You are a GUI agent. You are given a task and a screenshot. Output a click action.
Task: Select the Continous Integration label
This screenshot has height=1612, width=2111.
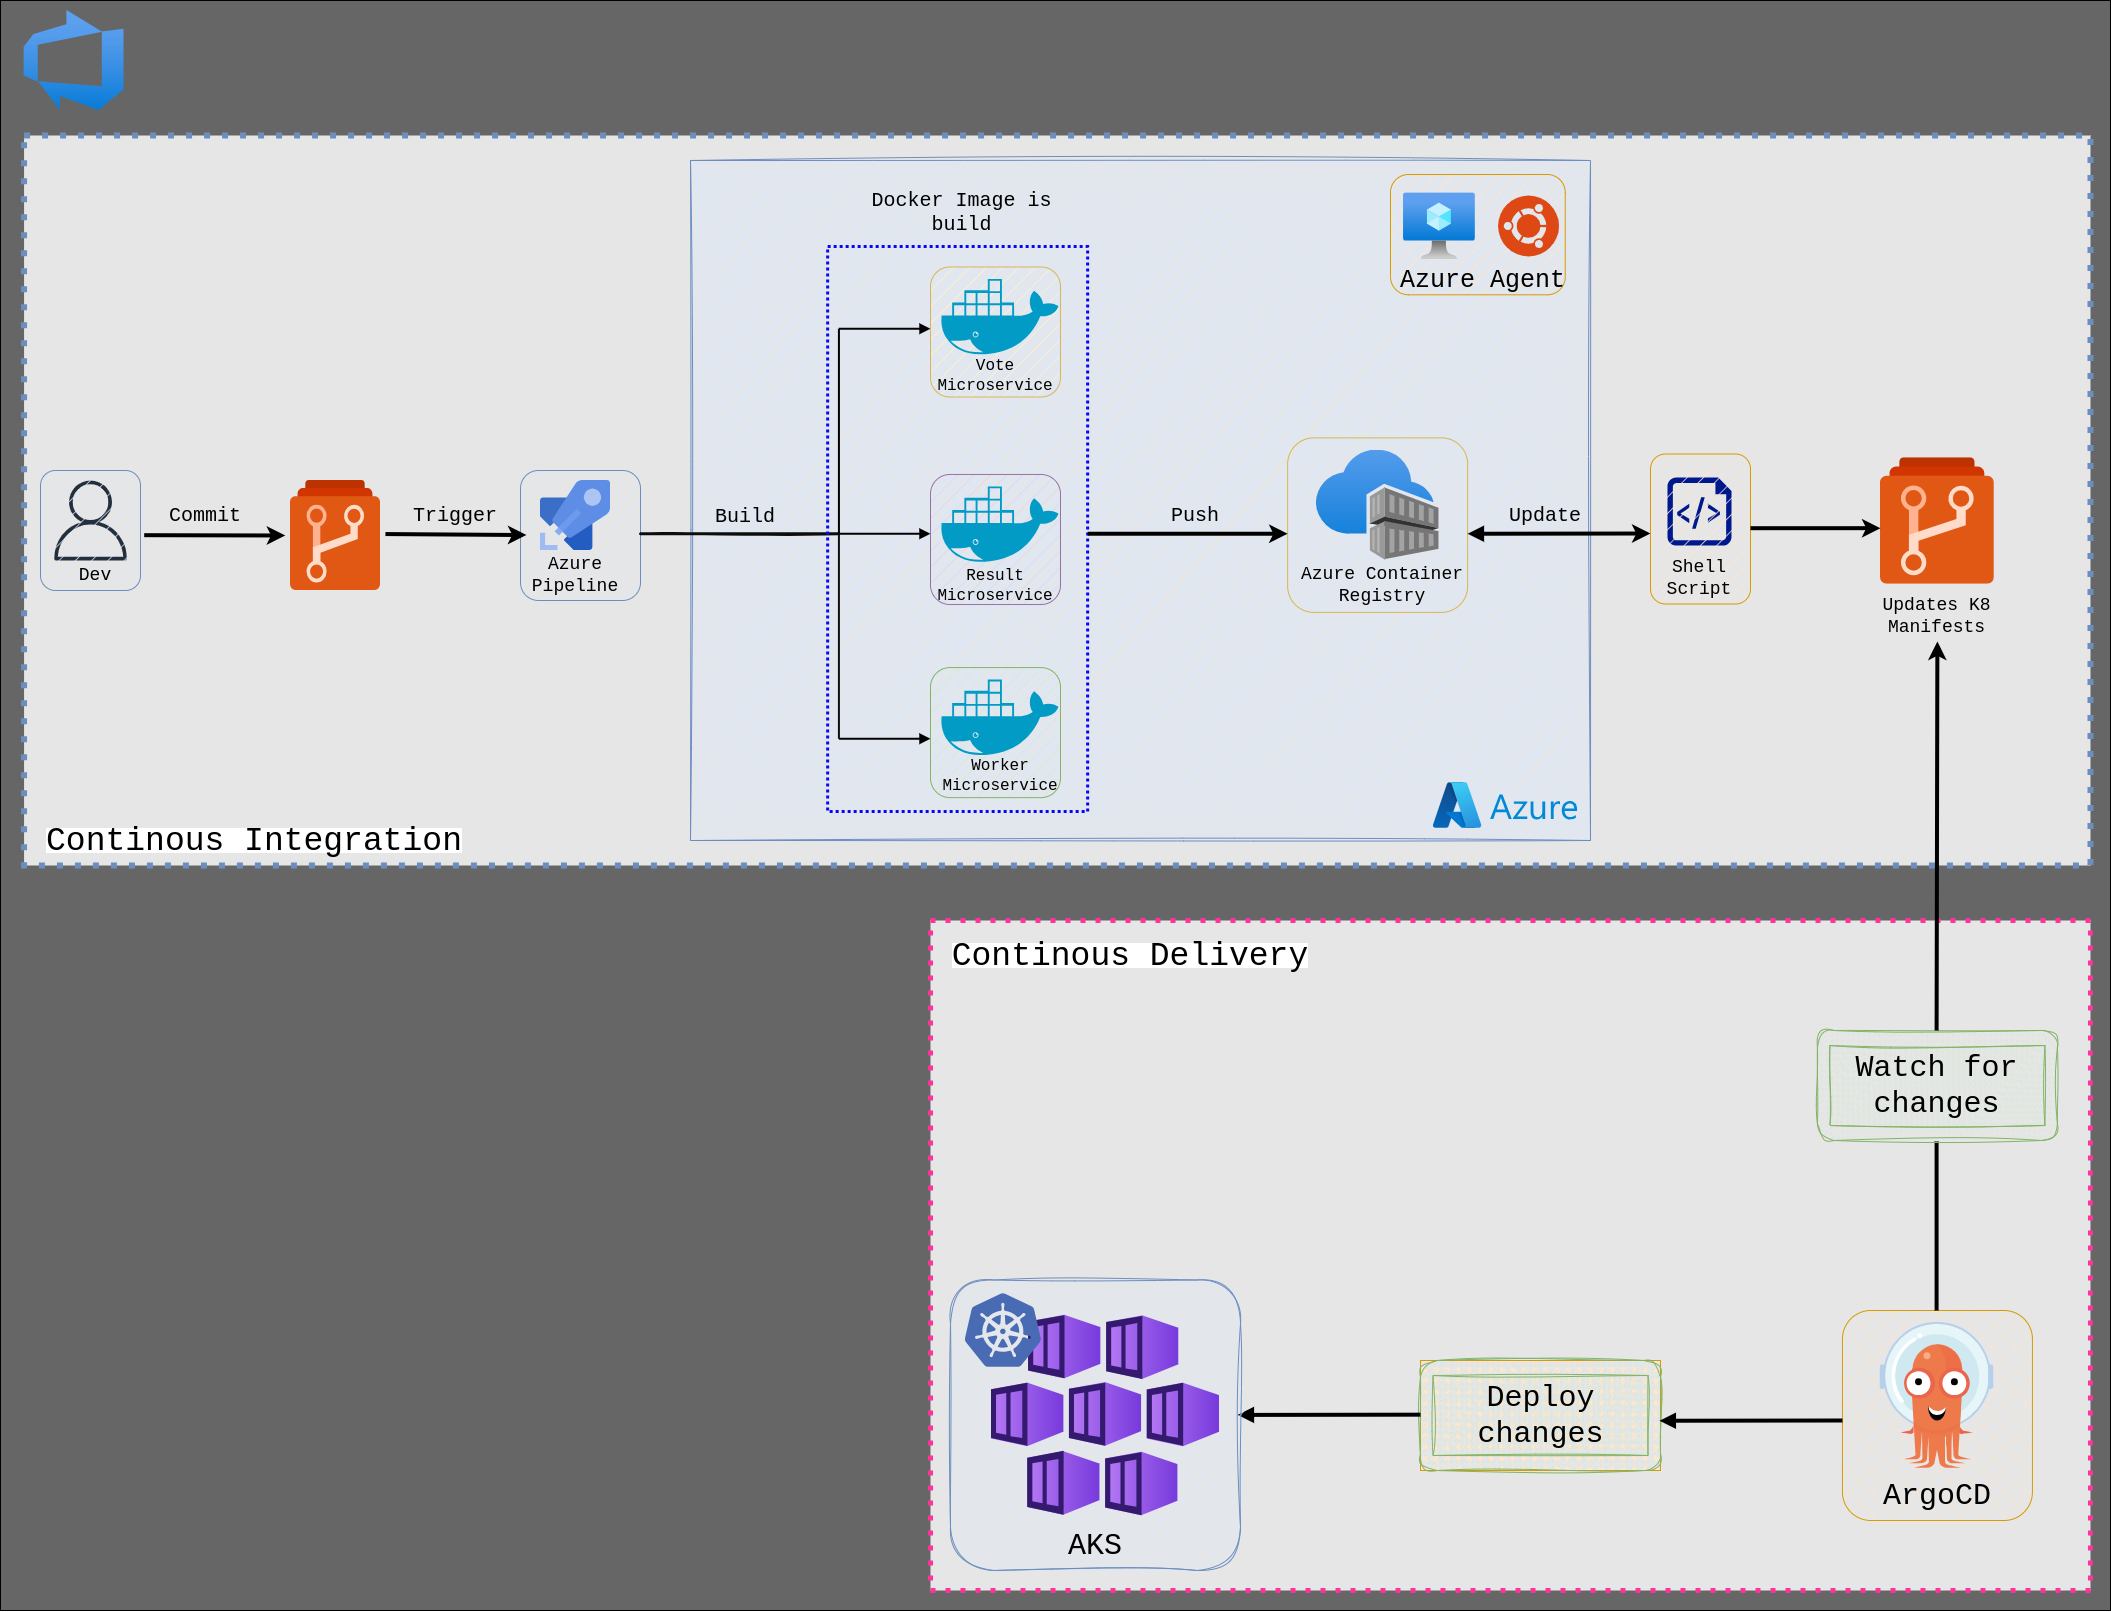254,840
